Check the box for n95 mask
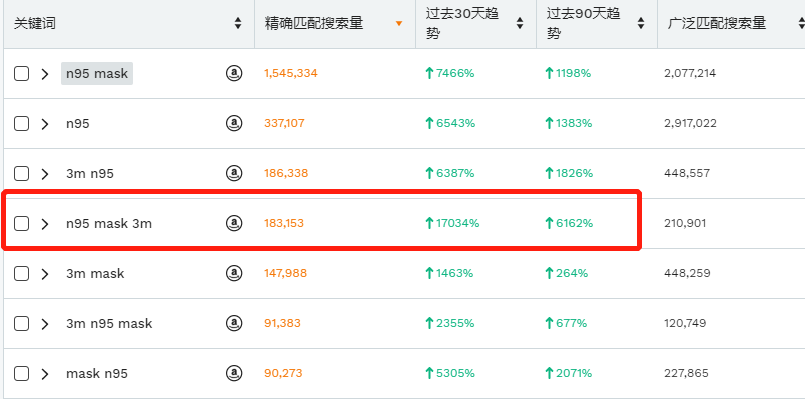The height and width of the screenshot is (399, 805). tap(21, 73)
